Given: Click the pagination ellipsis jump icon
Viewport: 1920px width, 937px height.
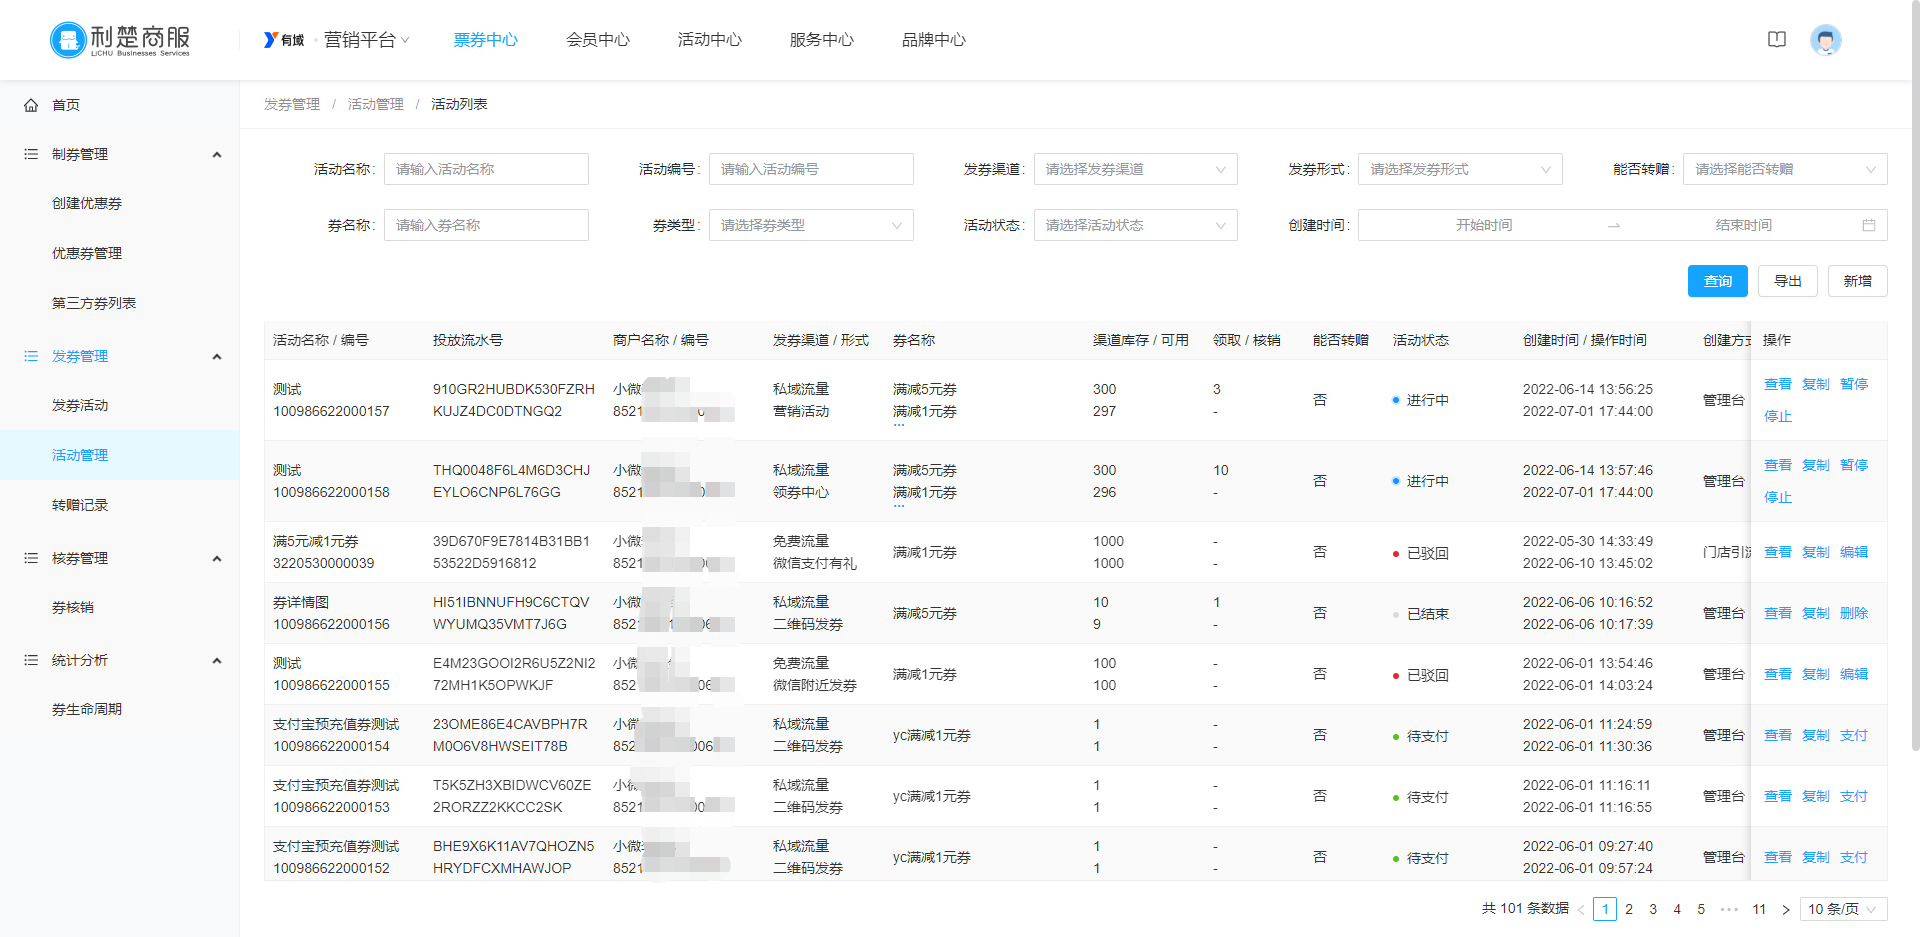Looking at the screenshot, I should pos(1729,909).
